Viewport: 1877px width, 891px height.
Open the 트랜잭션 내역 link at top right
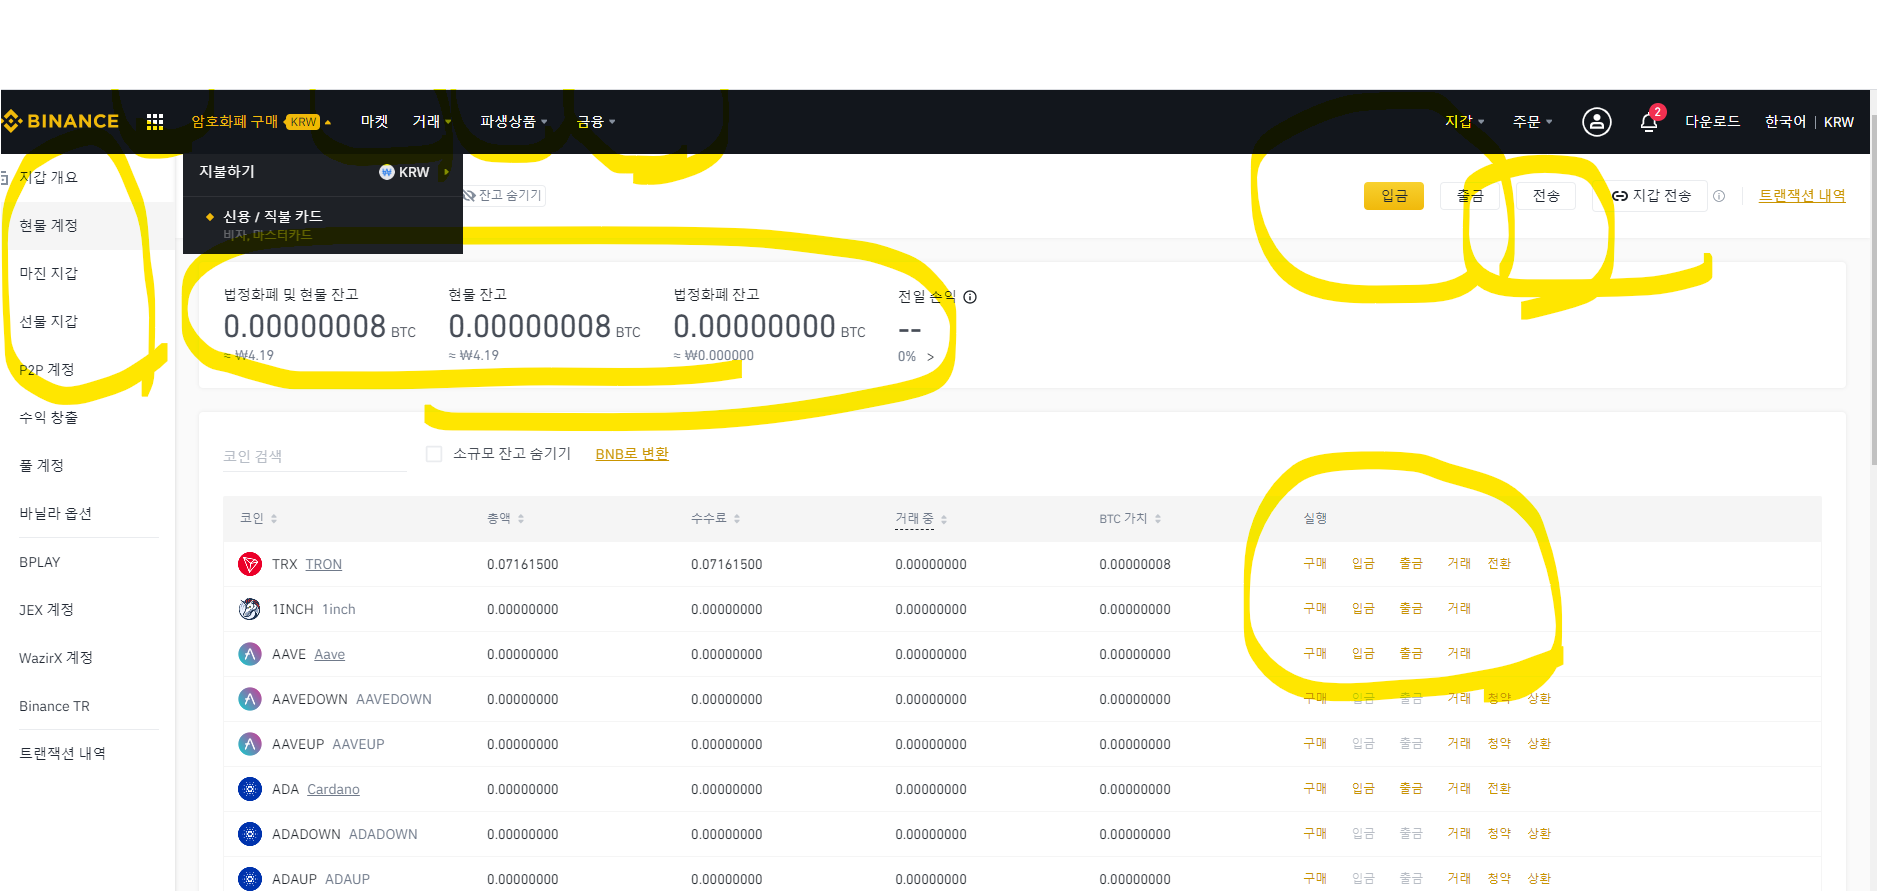click(x=1802, y=196)
